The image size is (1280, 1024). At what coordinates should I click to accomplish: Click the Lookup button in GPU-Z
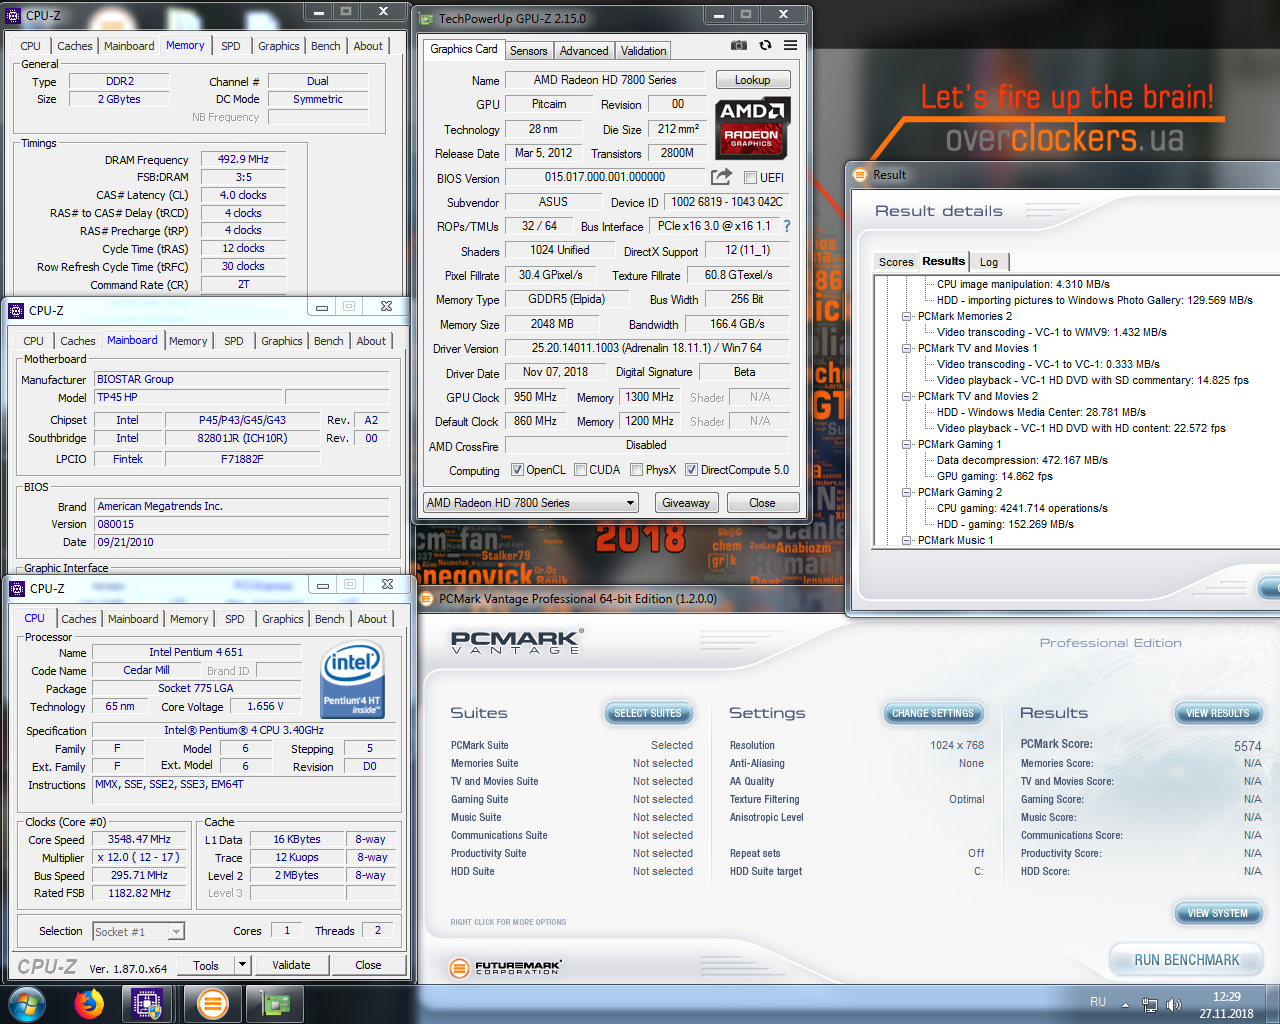coord(753,80)
